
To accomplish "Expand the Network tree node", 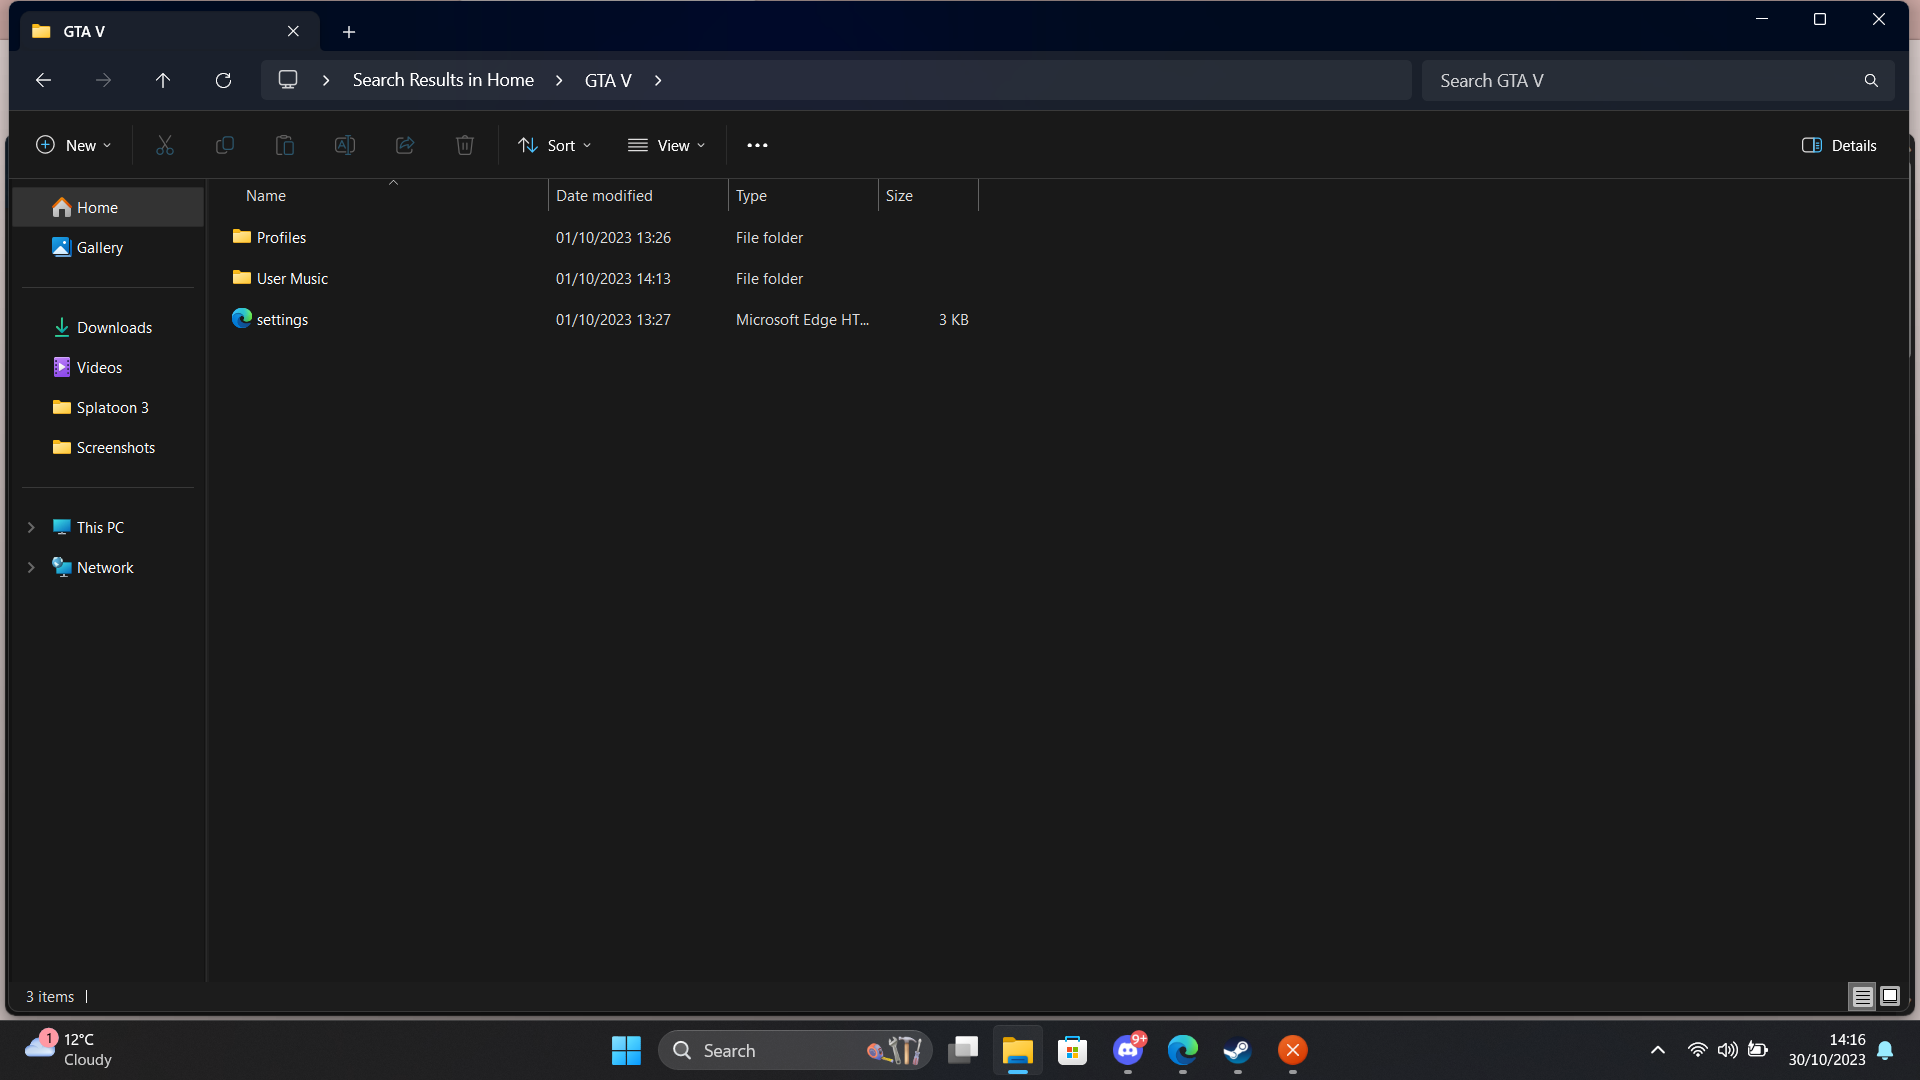I will (x=31, y=567).
